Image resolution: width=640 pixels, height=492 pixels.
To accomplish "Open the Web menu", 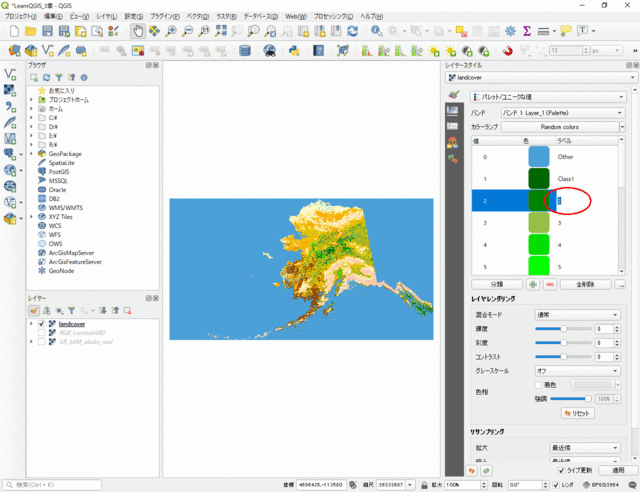I will coord(296,16).
